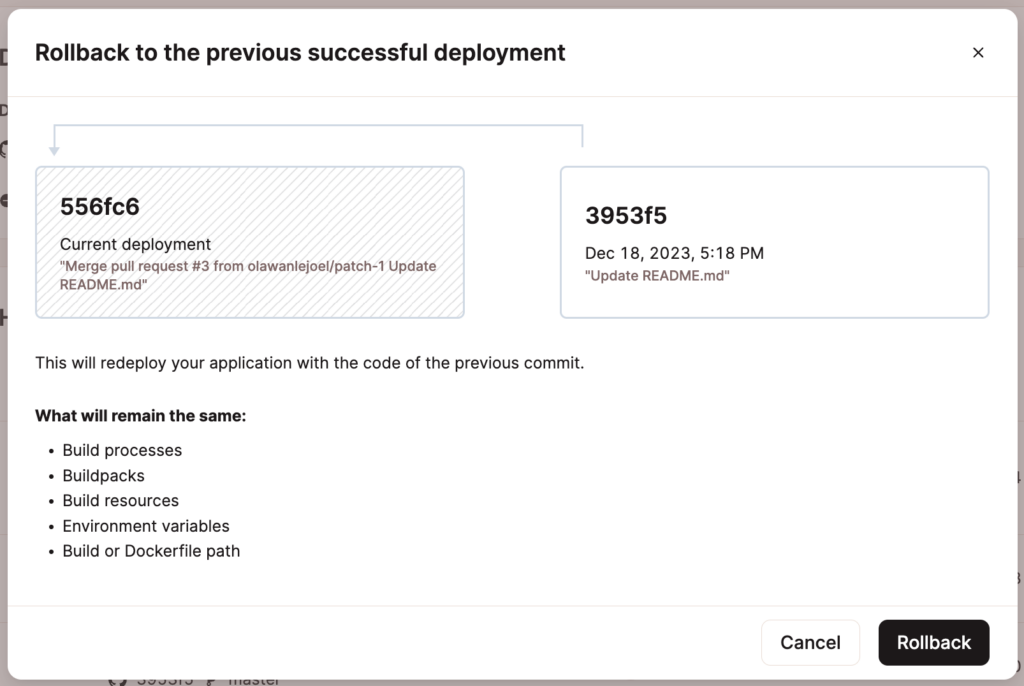Click the Current deployment label

click(134, 244)
